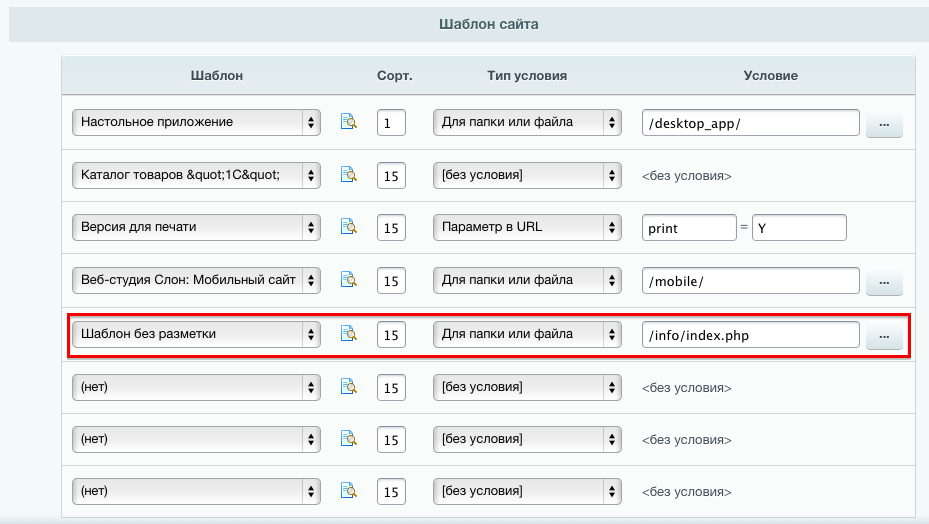Expand the Веб-студия Слон template dropdown
Image resolution: width=929 pixels, height=524 pixels.
pyautogui.click(x=197, y=281)
